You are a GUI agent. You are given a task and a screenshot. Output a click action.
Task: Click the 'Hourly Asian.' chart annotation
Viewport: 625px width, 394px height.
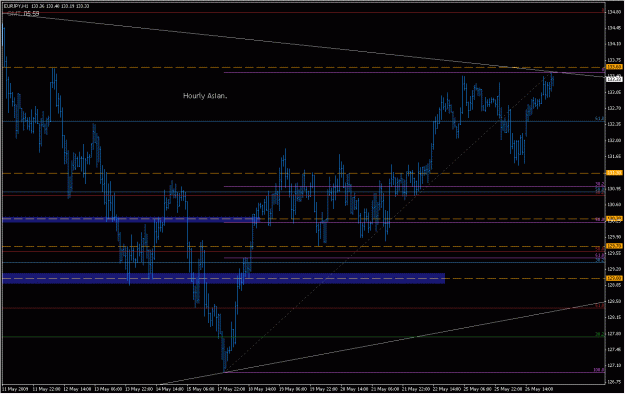click(205, 96)
